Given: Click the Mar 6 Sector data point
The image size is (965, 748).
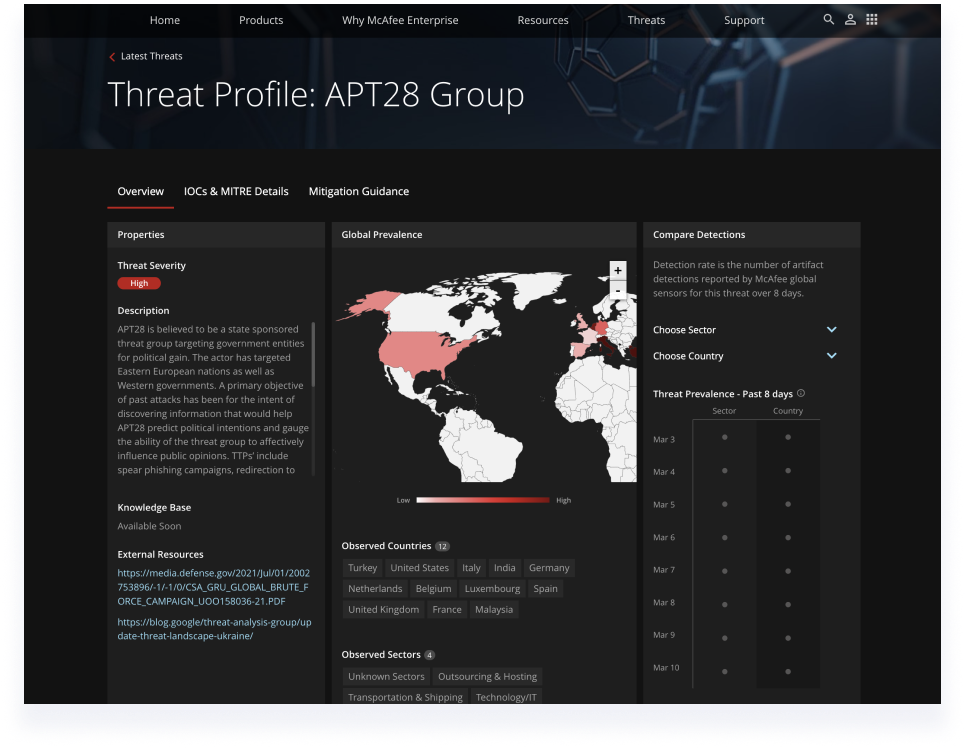Looking at the screenshot, I should coord(724,537).
